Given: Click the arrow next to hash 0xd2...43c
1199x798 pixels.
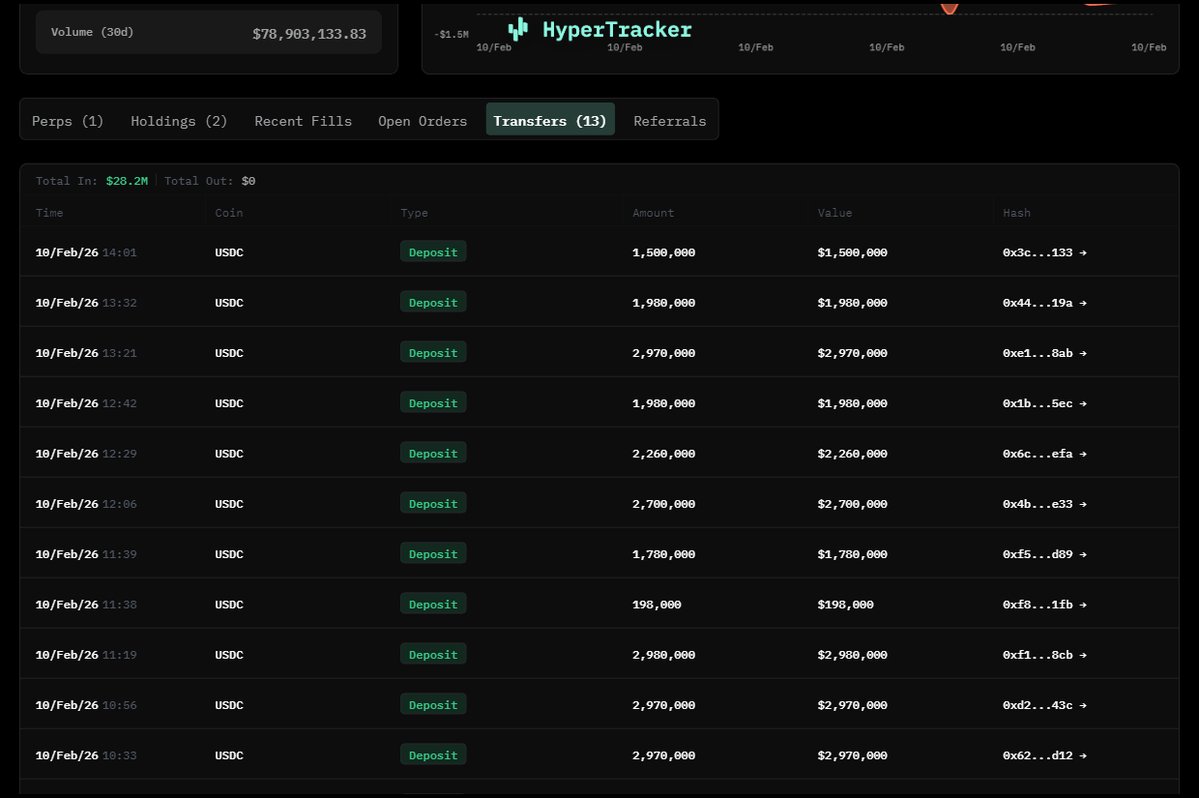Looking at the screenshot, I should 1083,705.
